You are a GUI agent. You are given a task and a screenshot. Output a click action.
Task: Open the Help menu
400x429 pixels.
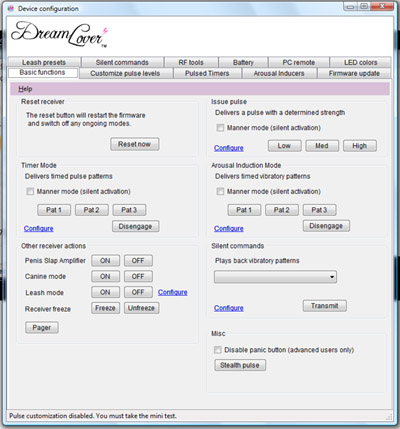25,89
